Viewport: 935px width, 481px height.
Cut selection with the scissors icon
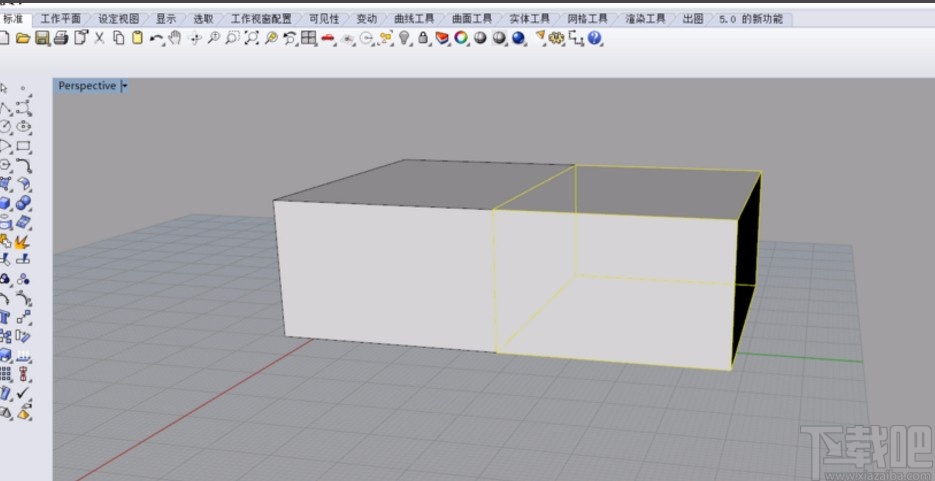[99, 39]
